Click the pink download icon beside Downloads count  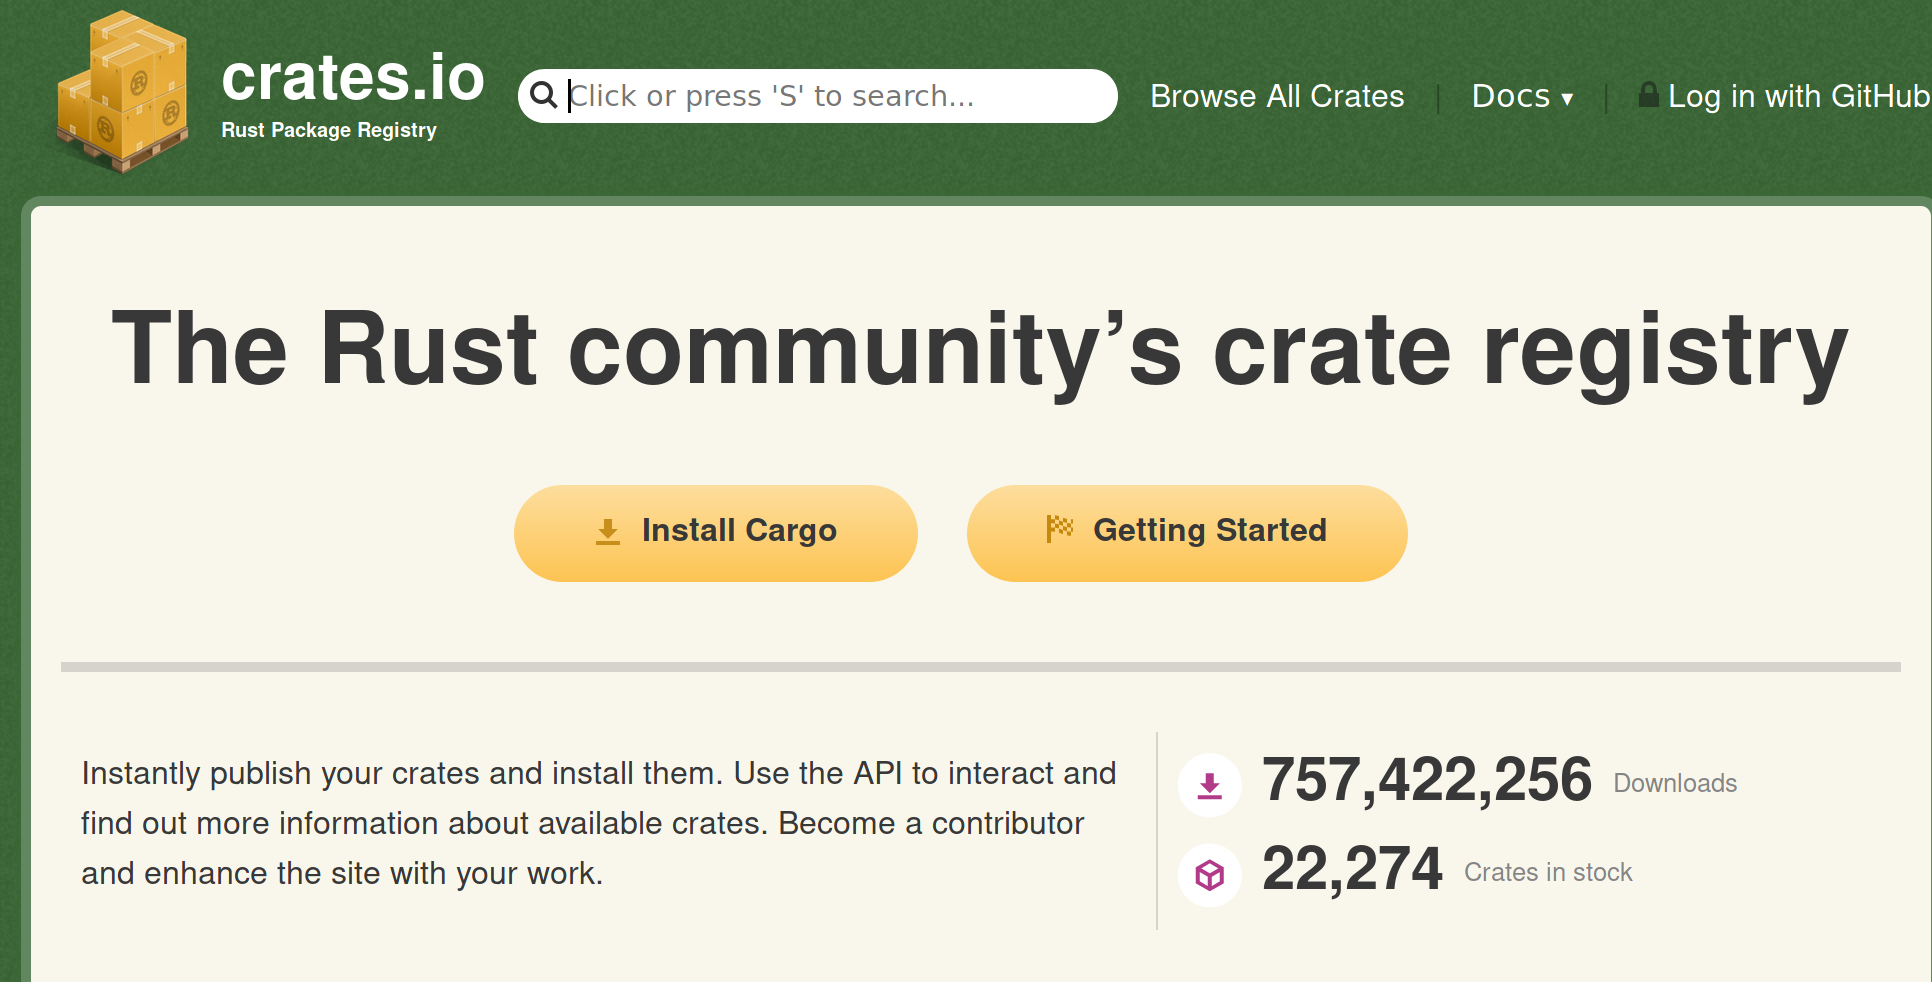[x=1210, y=785]
